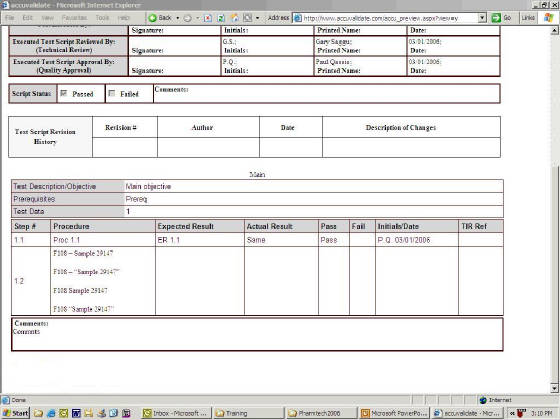
Task: Click the Word icon in Quick Launch
Action: click(x=76, y=413)
